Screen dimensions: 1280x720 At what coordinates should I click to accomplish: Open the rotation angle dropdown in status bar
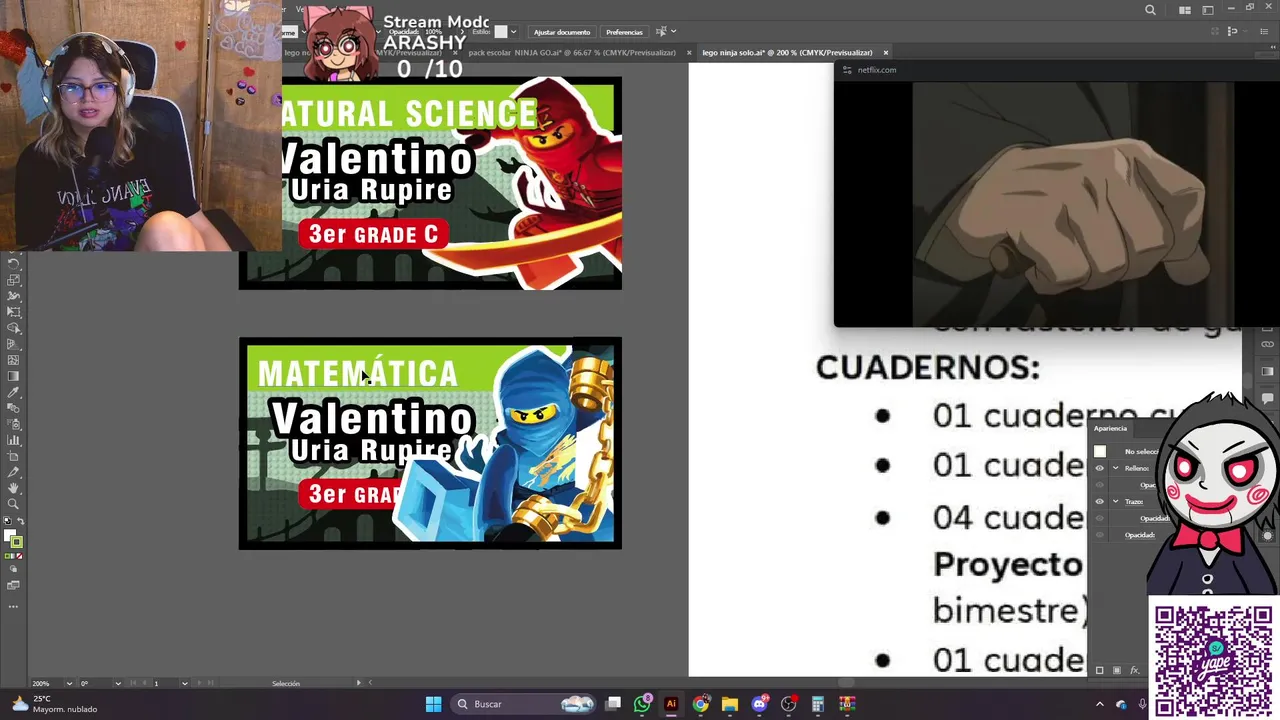coord(118,684)
